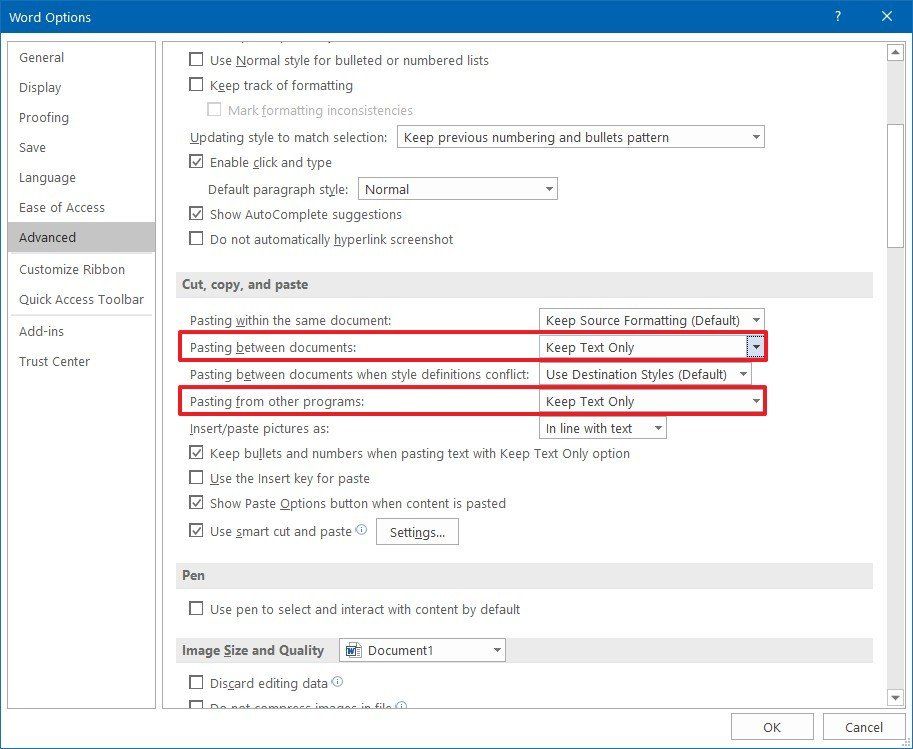Disable Show AutoComplete suggestions
This screenshot has width=913, height=749.
(196, 214)
